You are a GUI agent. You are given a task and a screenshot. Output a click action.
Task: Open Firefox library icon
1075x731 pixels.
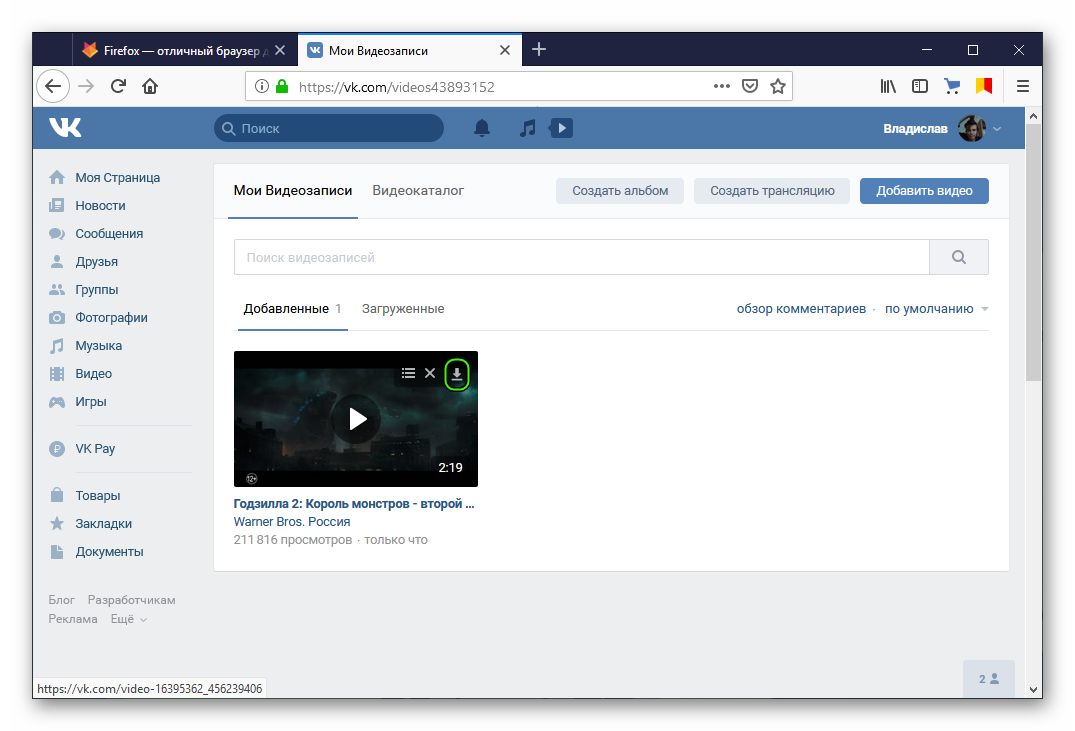888,86
